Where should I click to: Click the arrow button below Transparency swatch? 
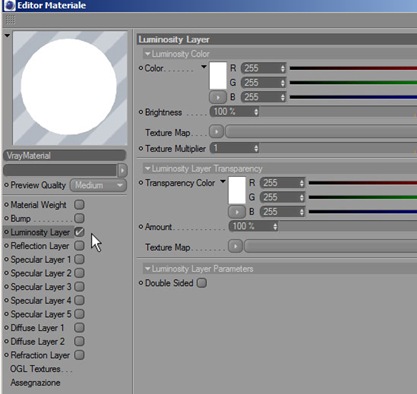tap(237, 212)
